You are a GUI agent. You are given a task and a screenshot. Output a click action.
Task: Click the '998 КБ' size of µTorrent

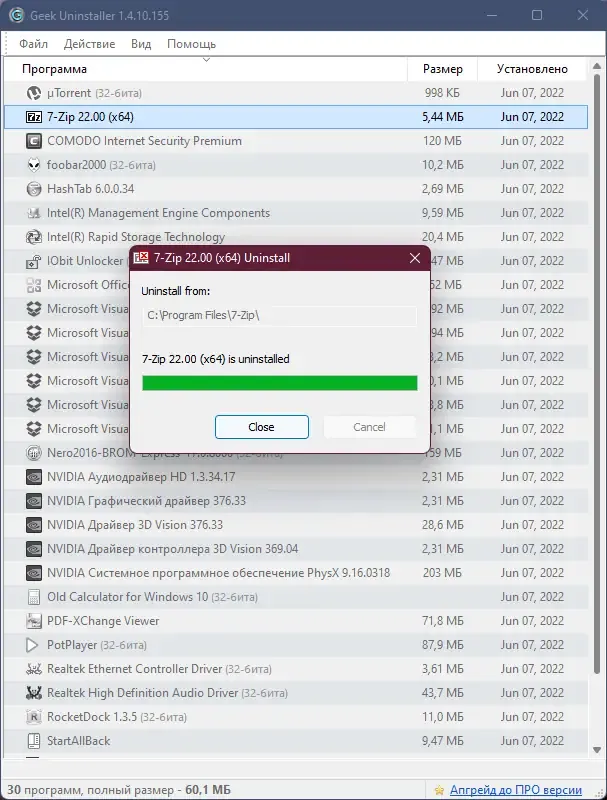[x=442, y=93]
